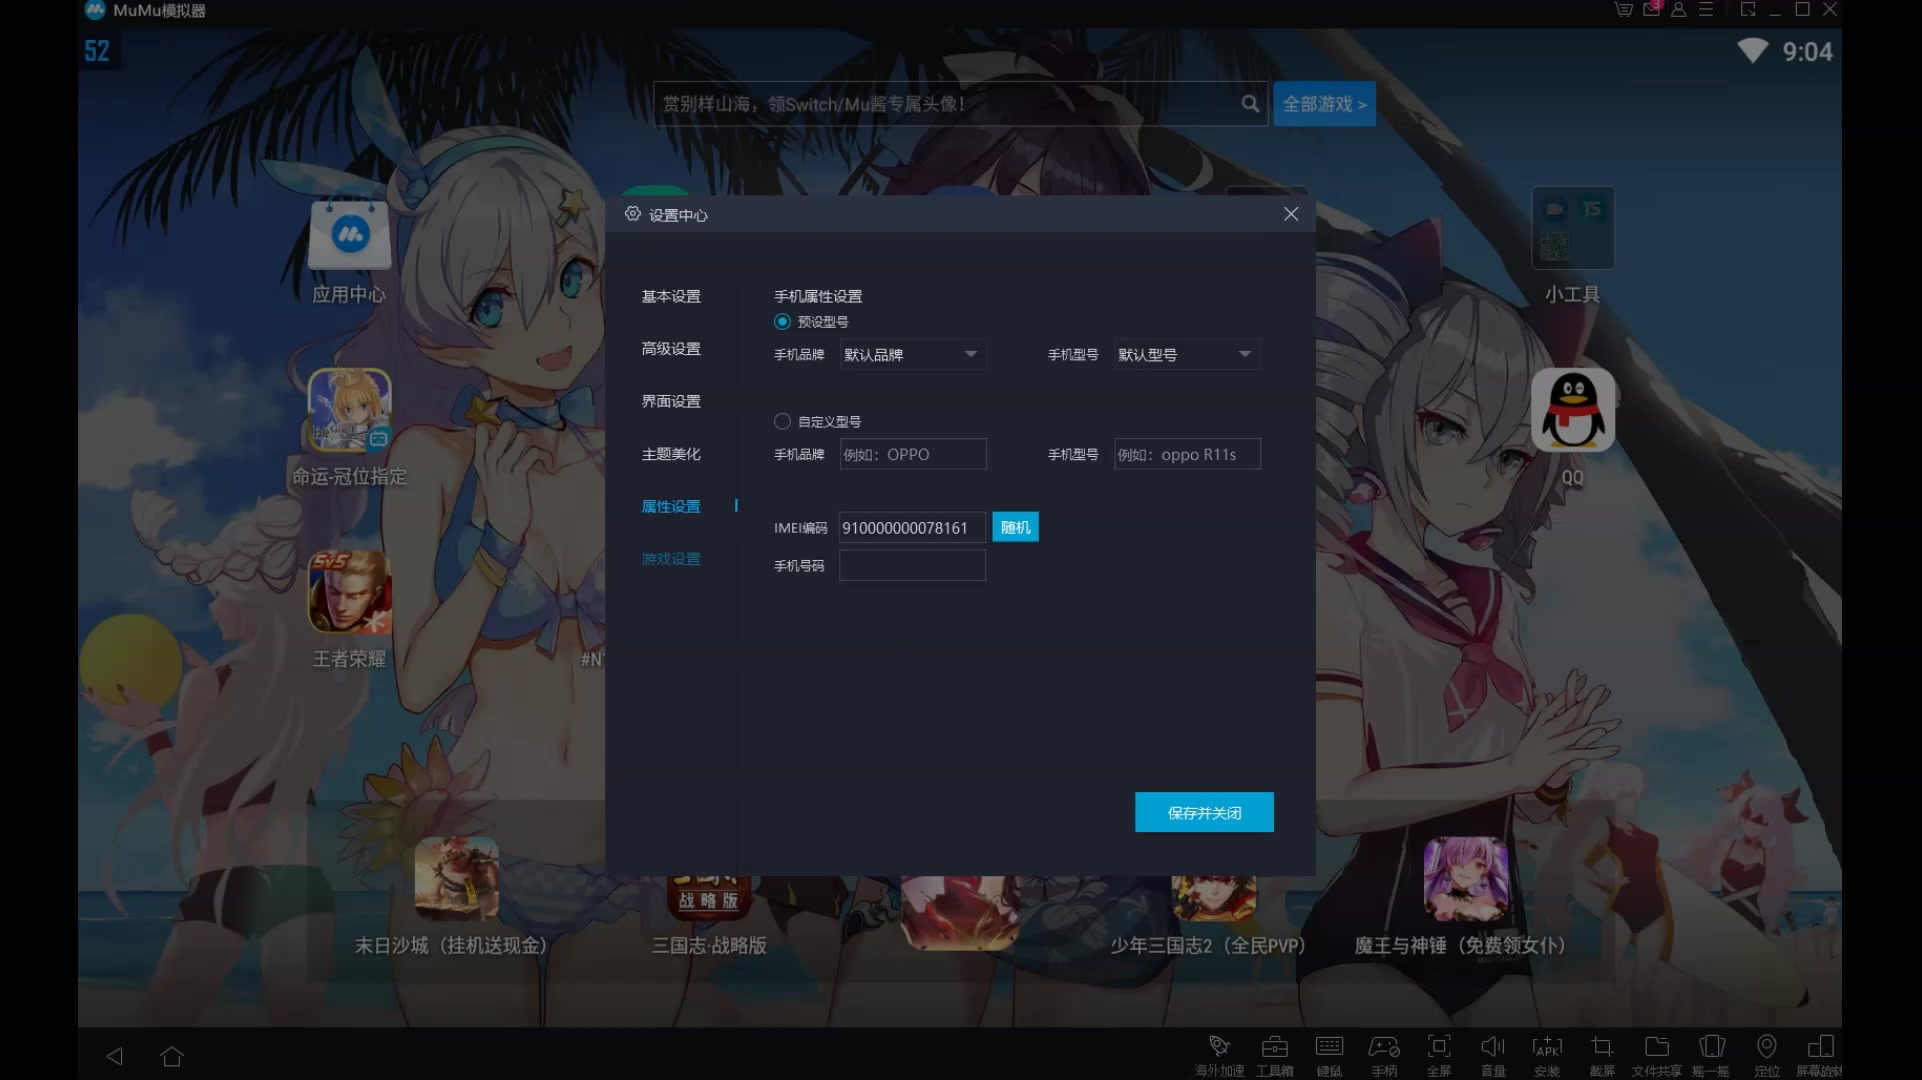Screen dimensions: 1922x1080
Task: Switch to 主题美化 tab
Action: point(671,454)
